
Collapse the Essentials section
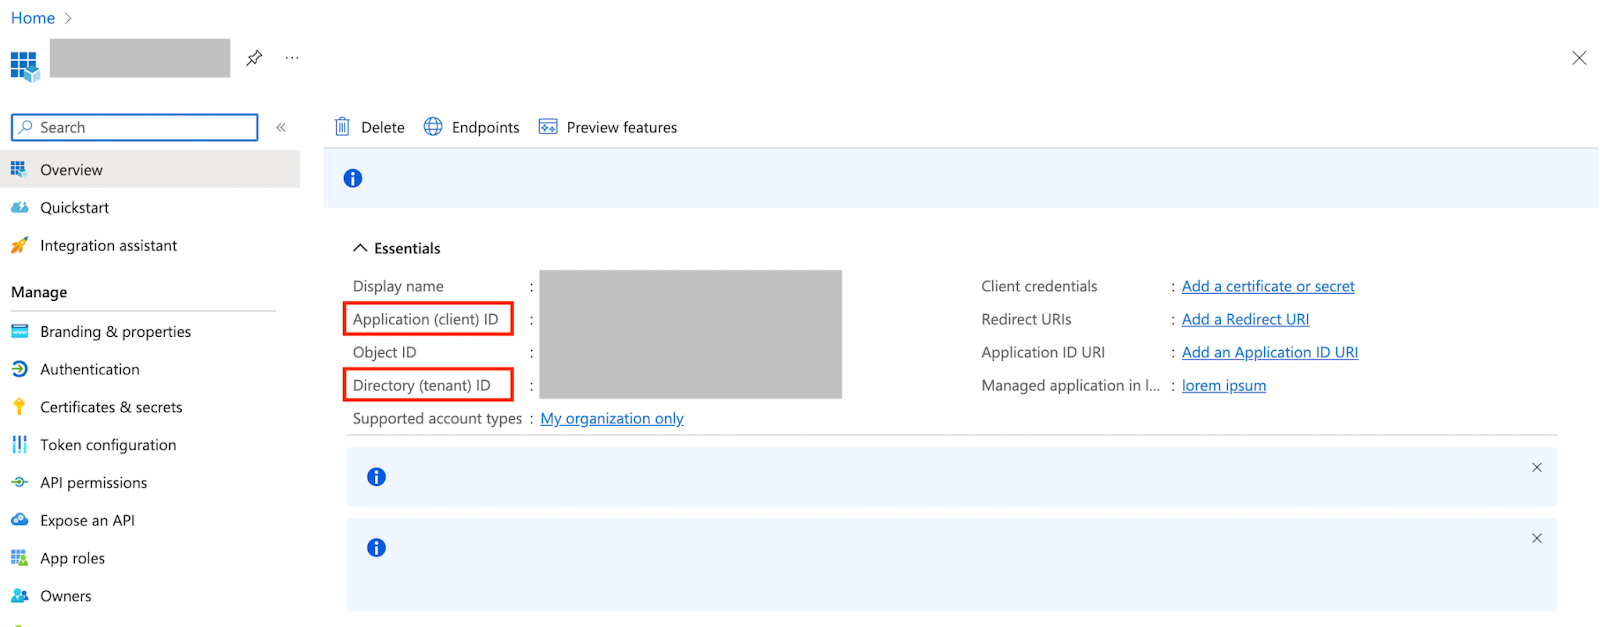360,248
